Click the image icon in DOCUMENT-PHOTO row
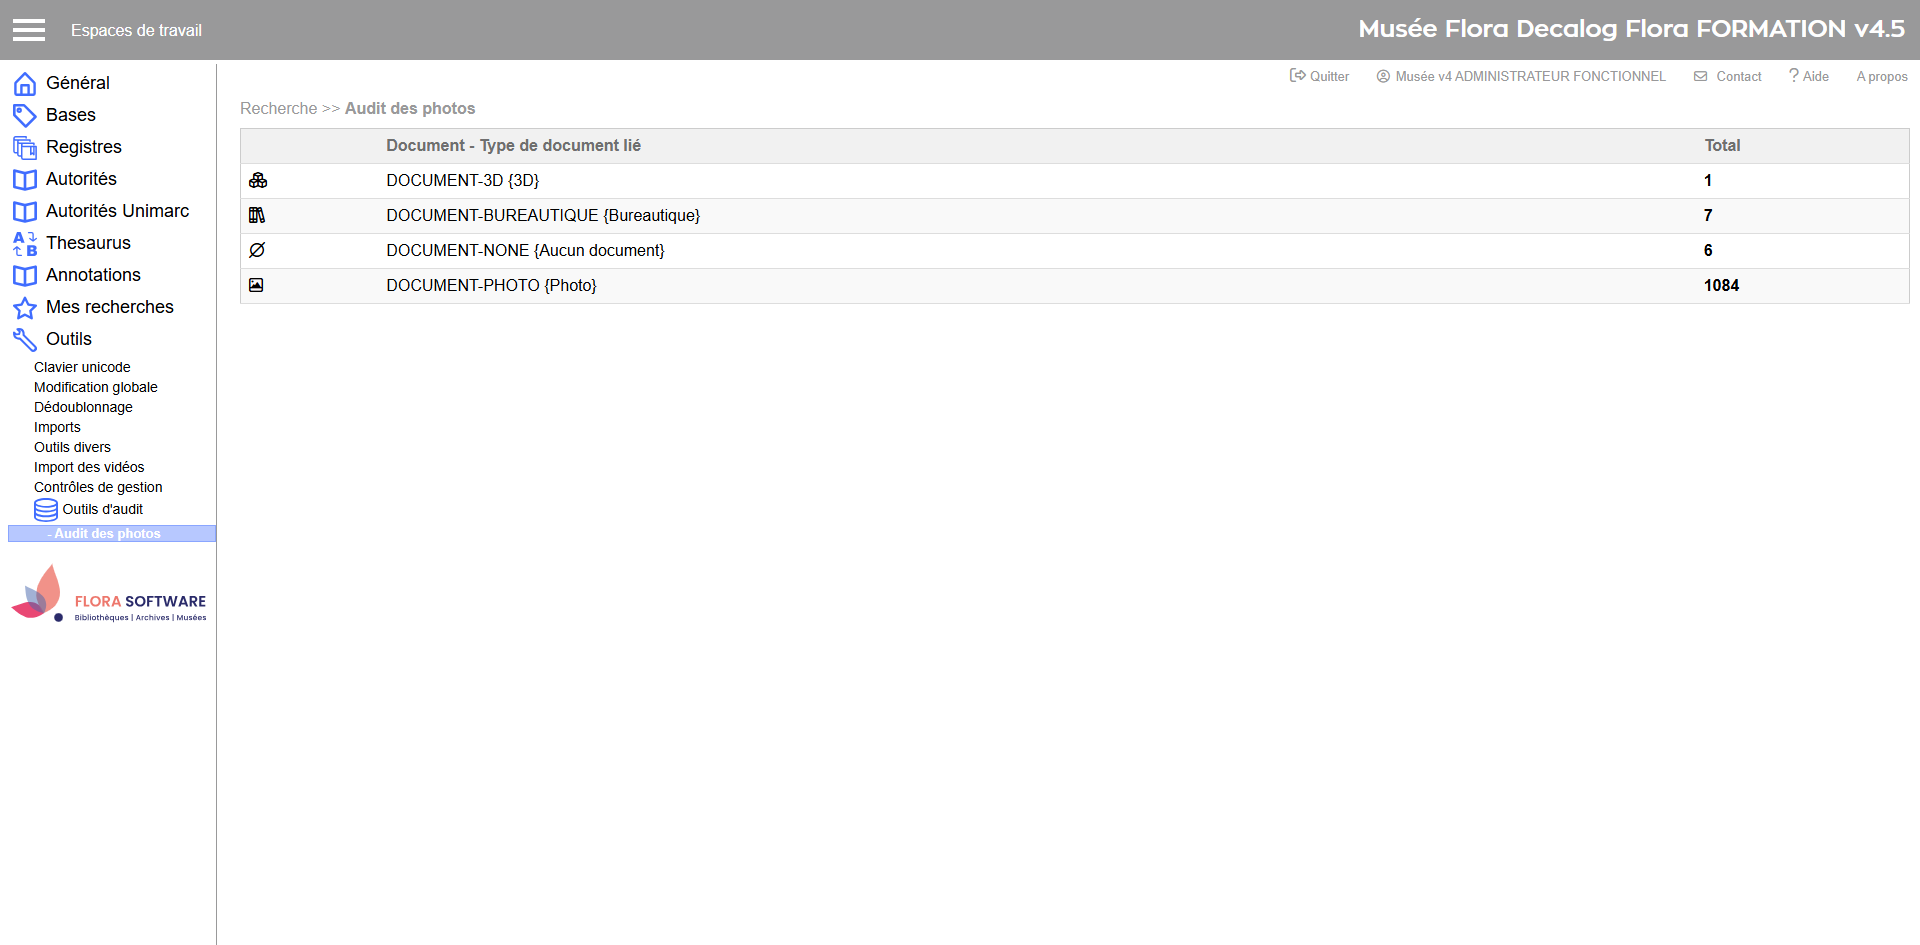 click(256, 285)
